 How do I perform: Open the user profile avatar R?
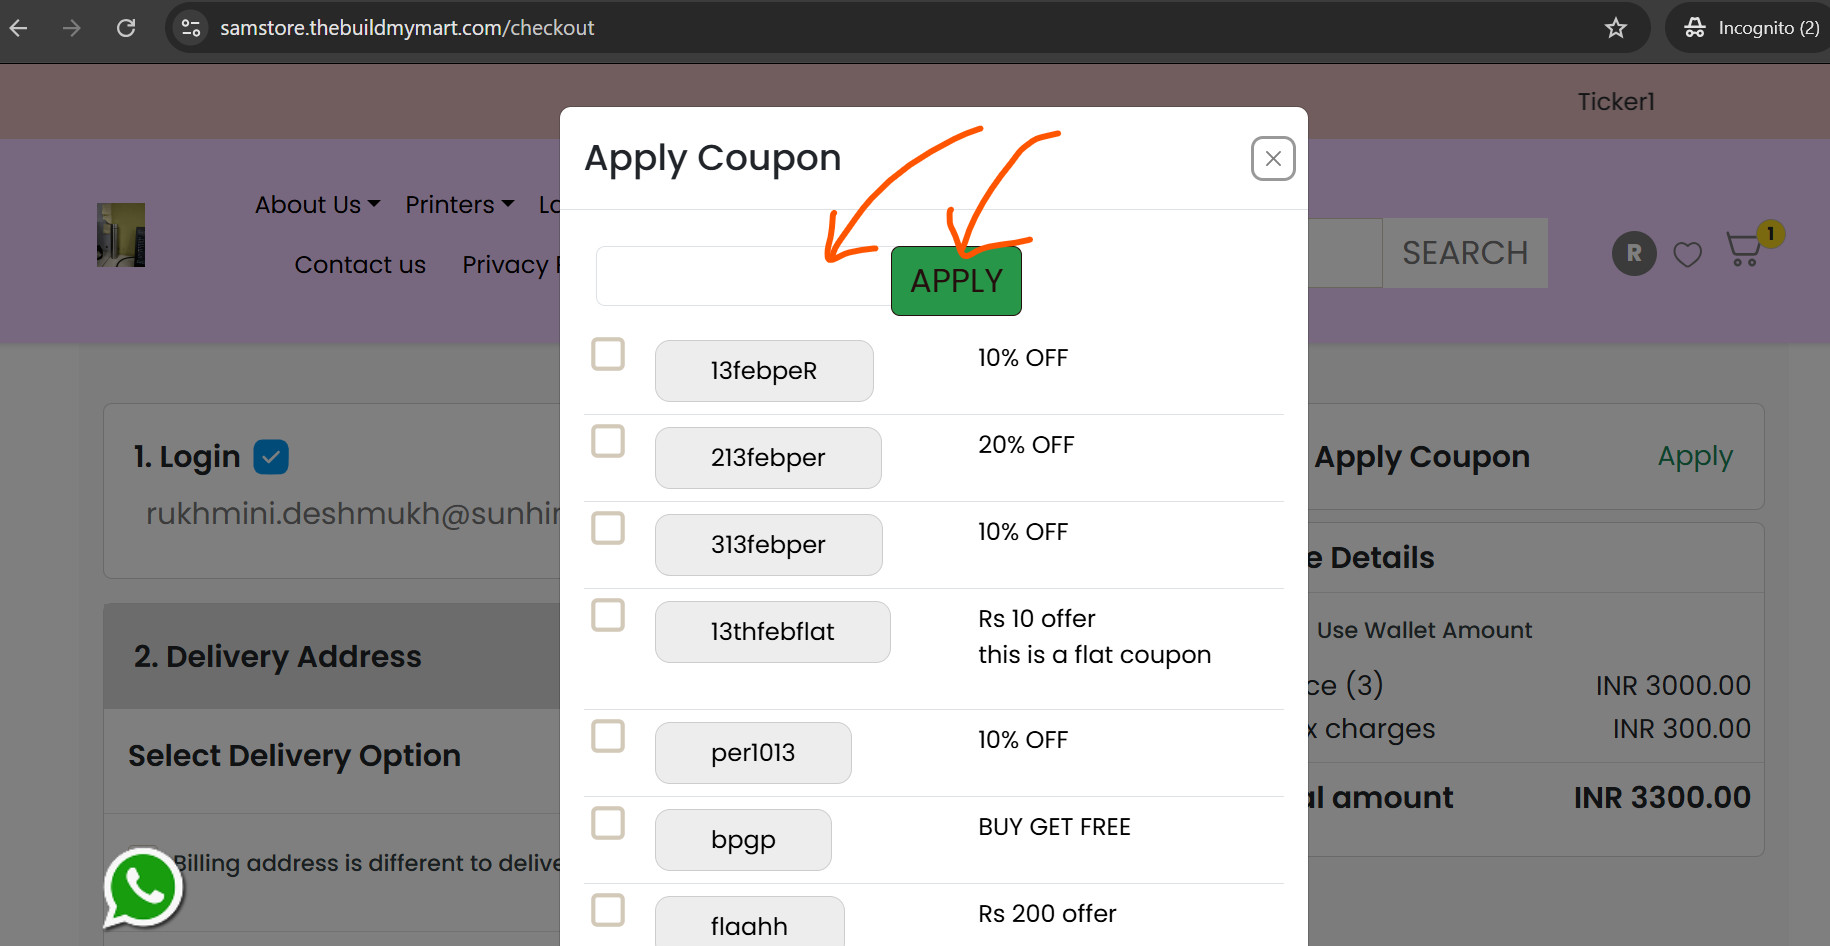tap(1634, 254)
